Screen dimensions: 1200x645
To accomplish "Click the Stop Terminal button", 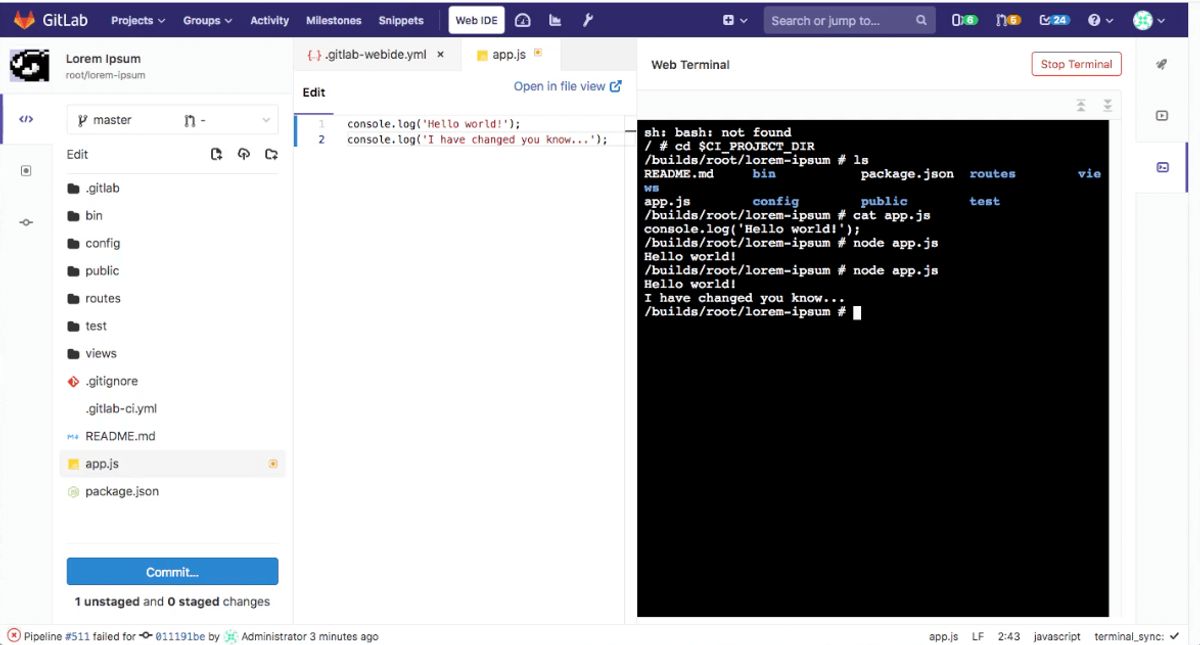I will [1076, 63].
